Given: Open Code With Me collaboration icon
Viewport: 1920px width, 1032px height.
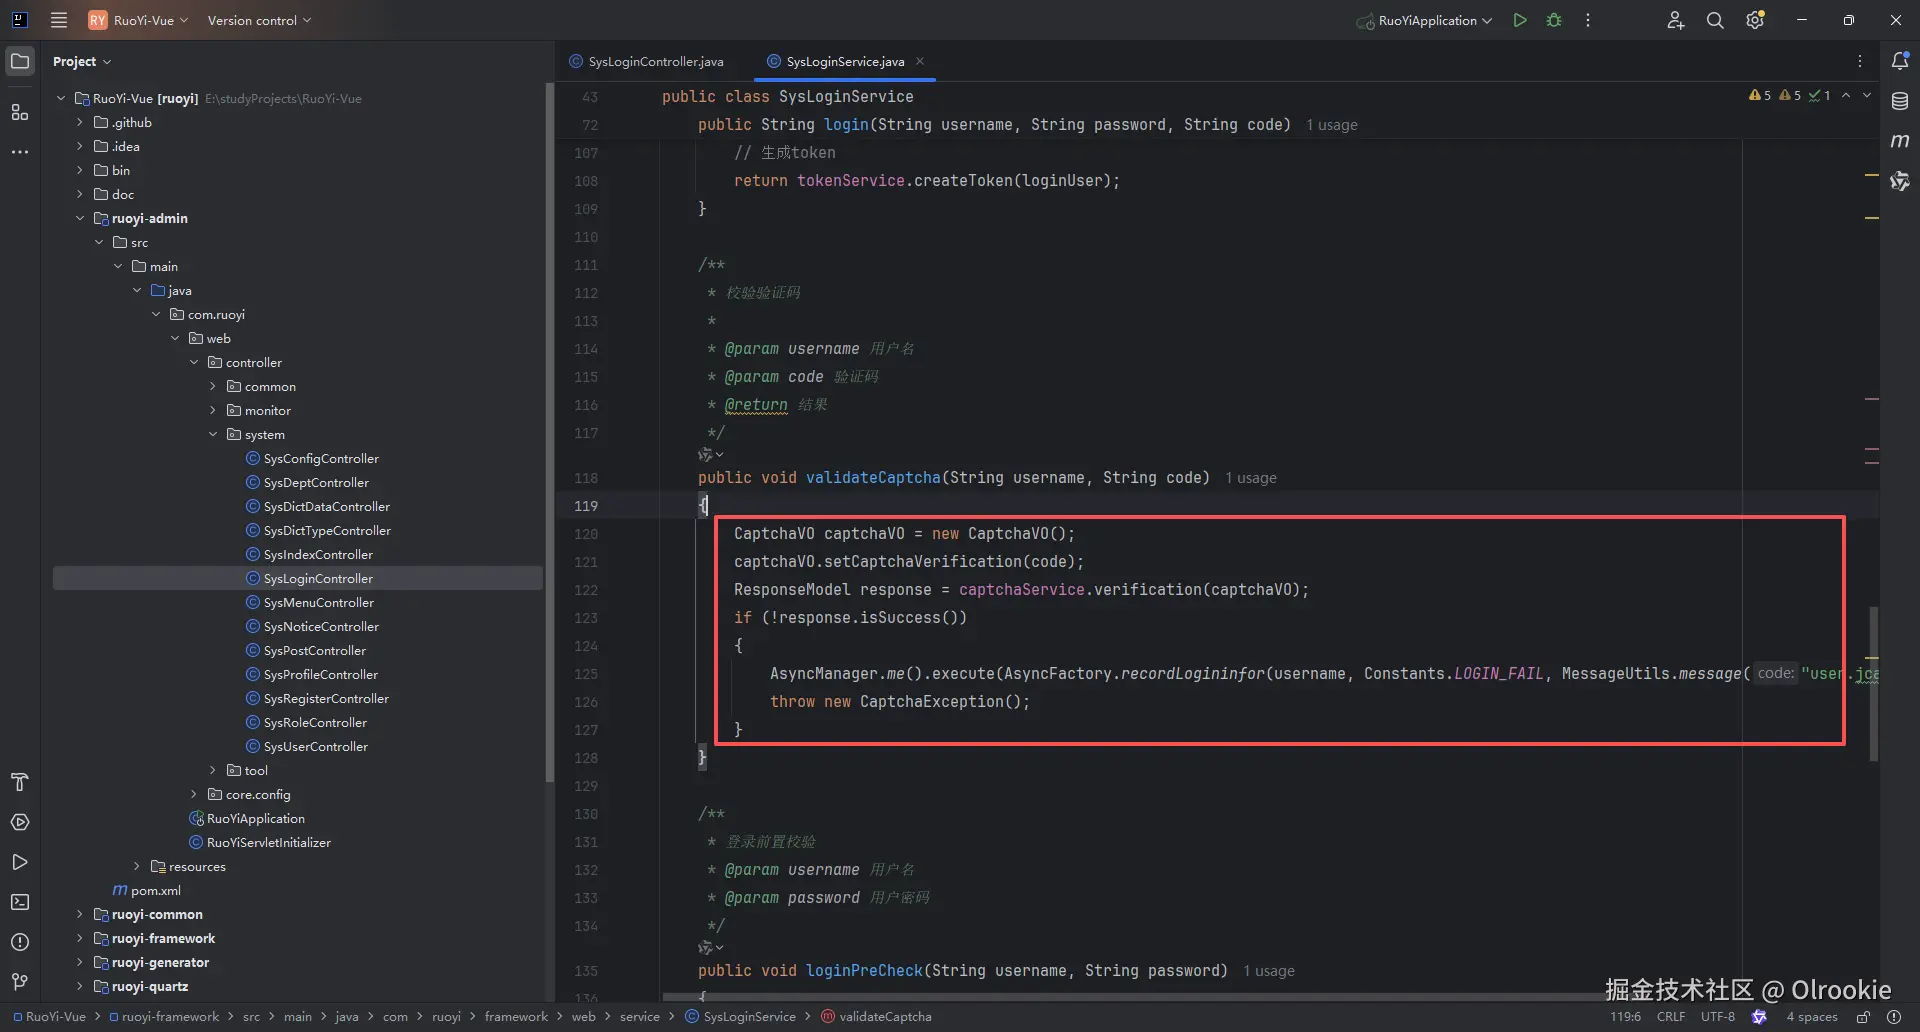Looking at the screenshot, I should (1676, 20).
